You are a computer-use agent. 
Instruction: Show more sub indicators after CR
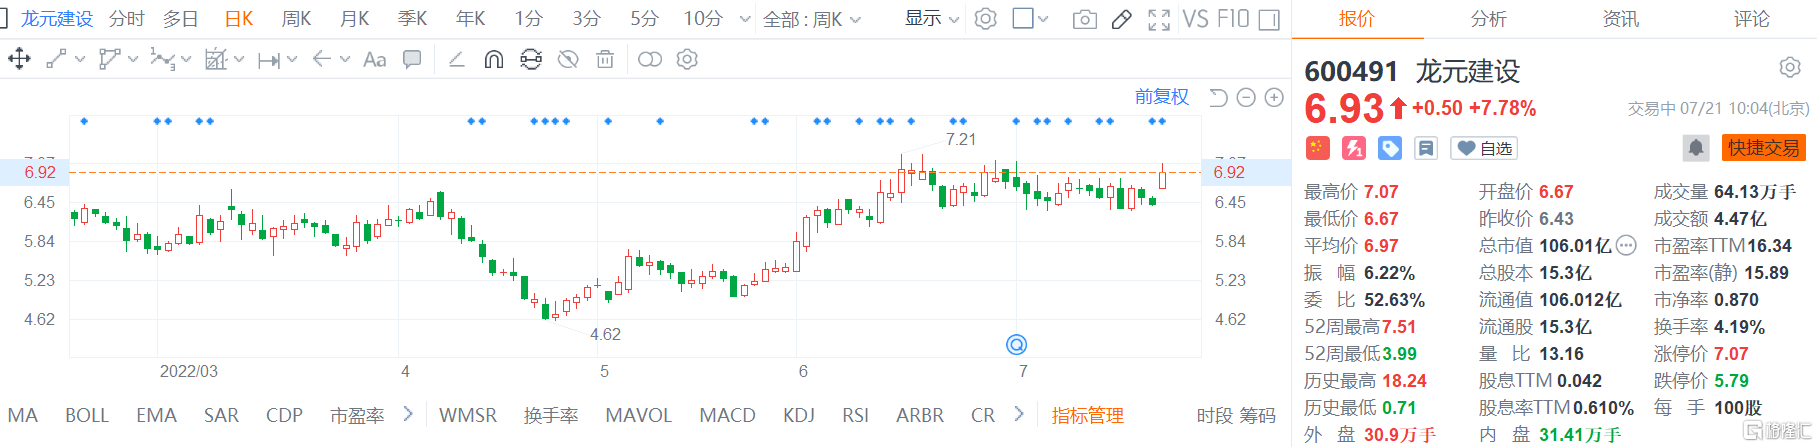click(1019, 414)
